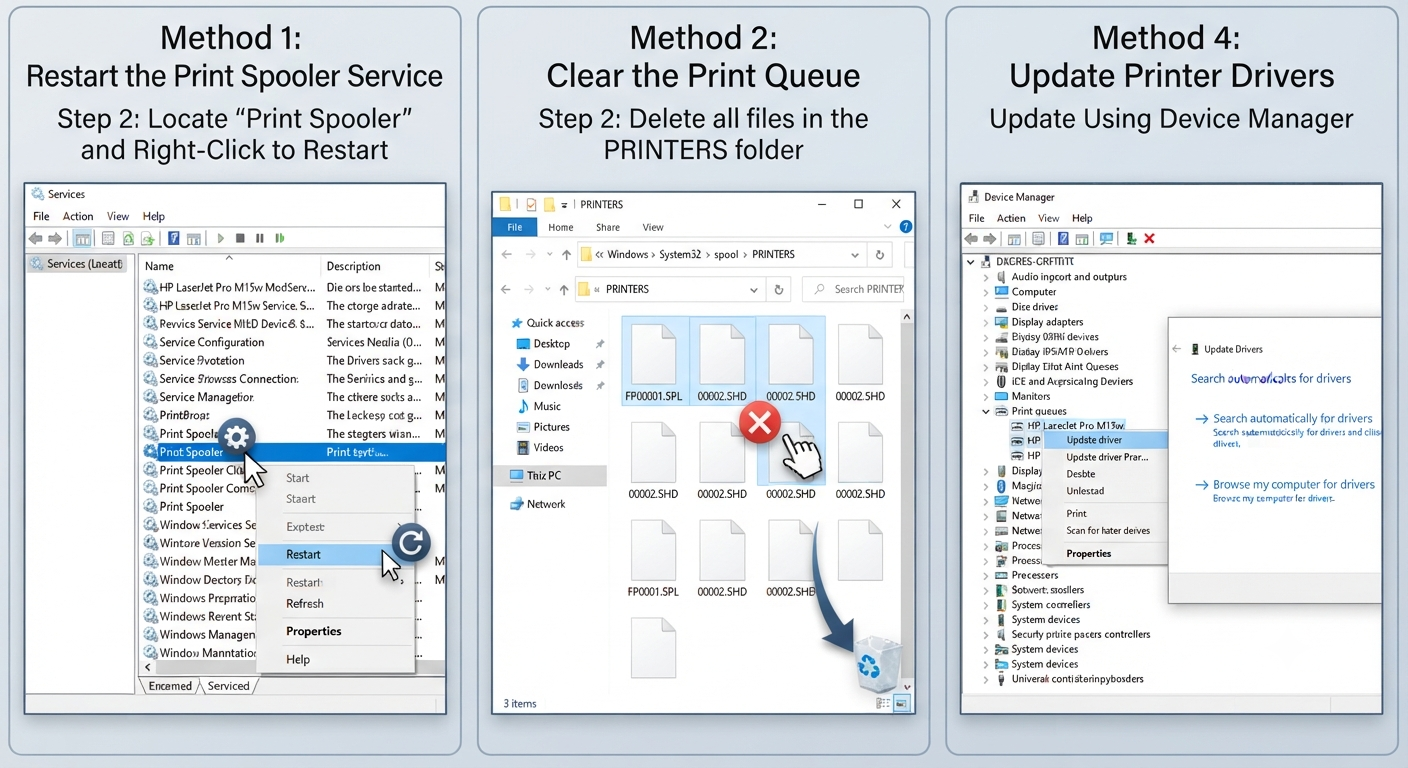Click Services horizontal scrollbar left arrow
The width and height of the screenshot is (1408, 768).
[148, 667]
